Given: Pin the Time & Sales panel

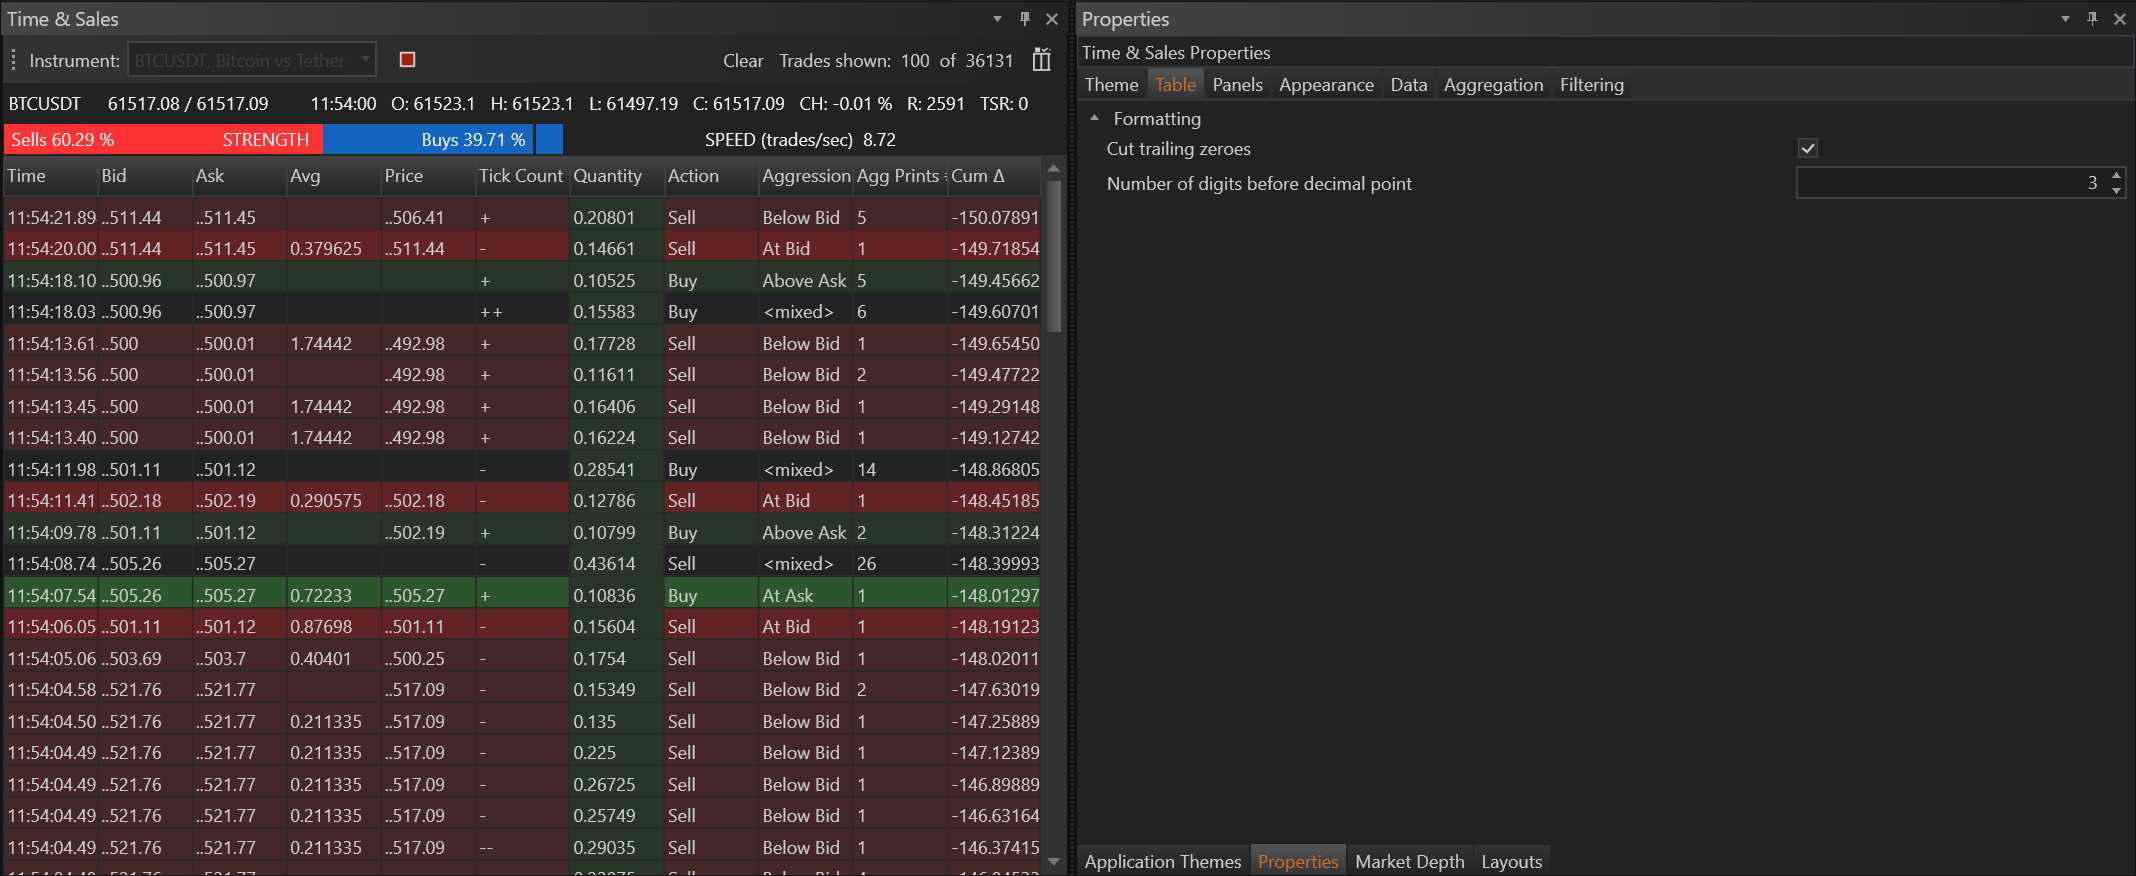Looking at the screenshot, I should (1024, 19).
